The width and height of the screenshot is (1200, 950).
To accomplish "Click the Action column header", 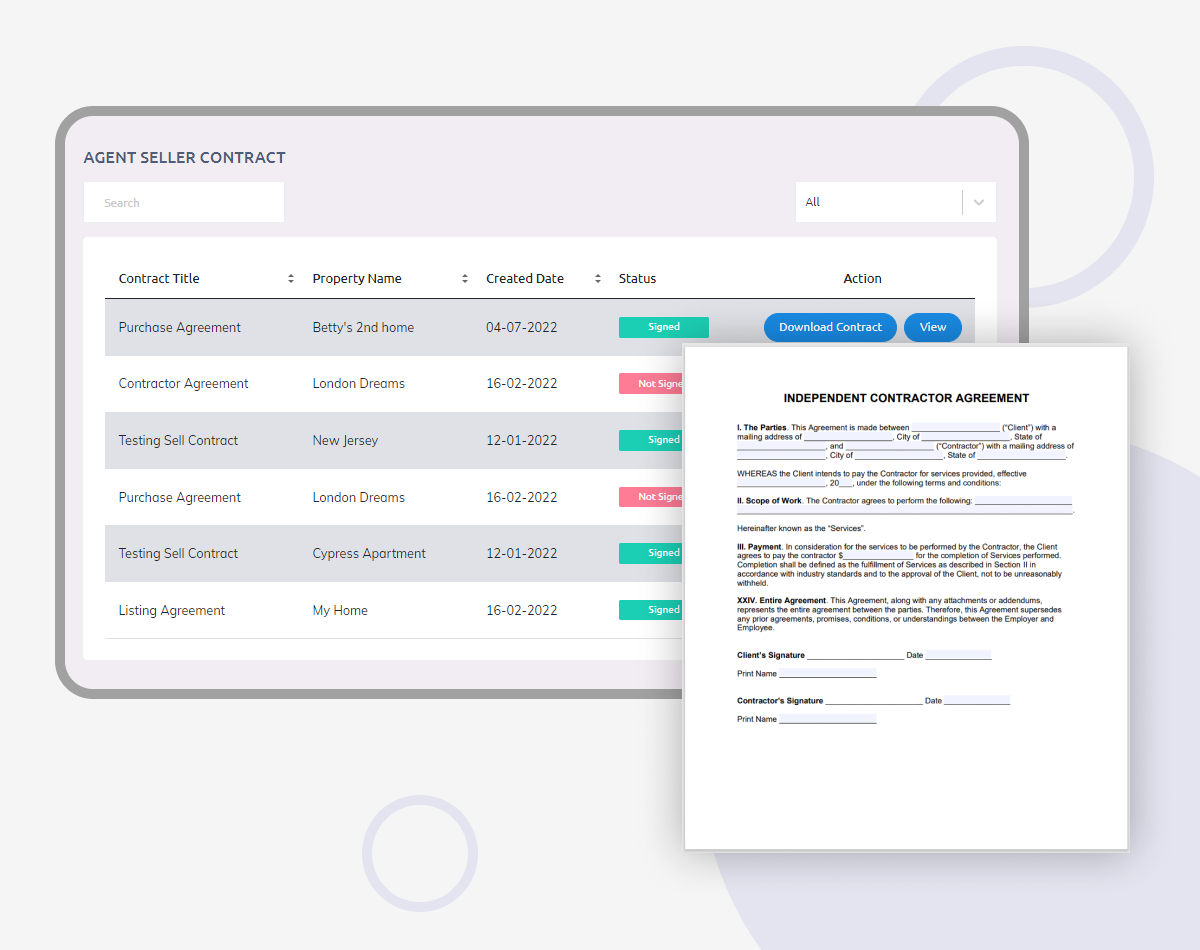I will point(862,279).
